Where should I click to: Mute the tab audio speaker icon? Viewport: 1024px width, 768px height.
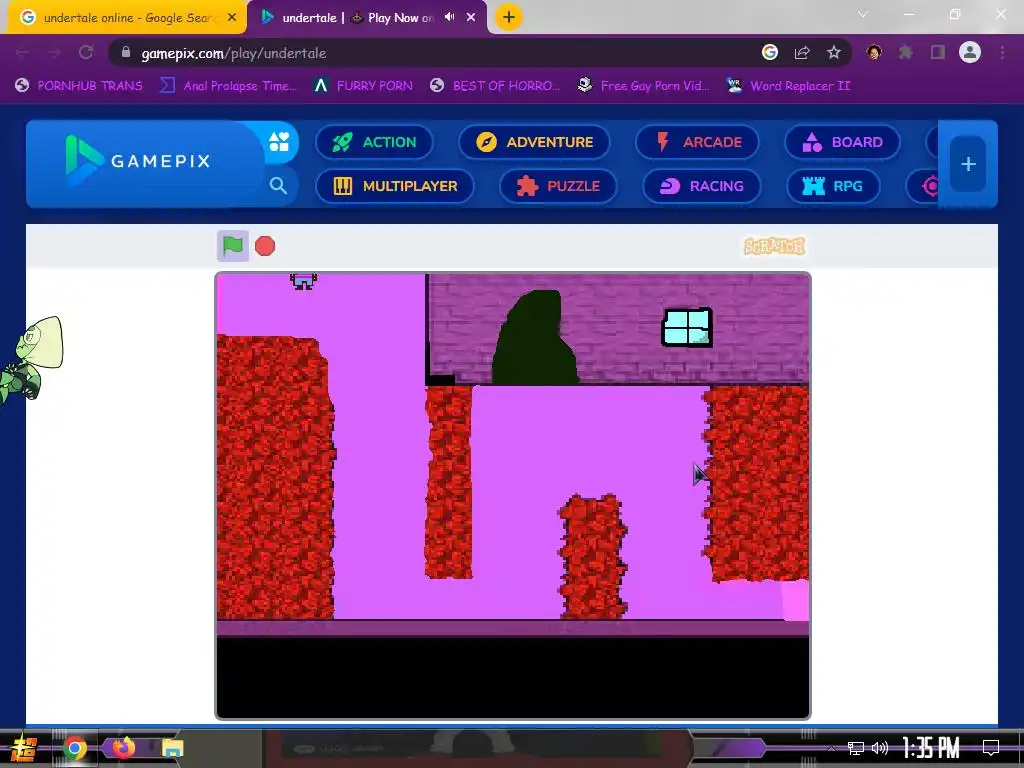click(449, 17)
